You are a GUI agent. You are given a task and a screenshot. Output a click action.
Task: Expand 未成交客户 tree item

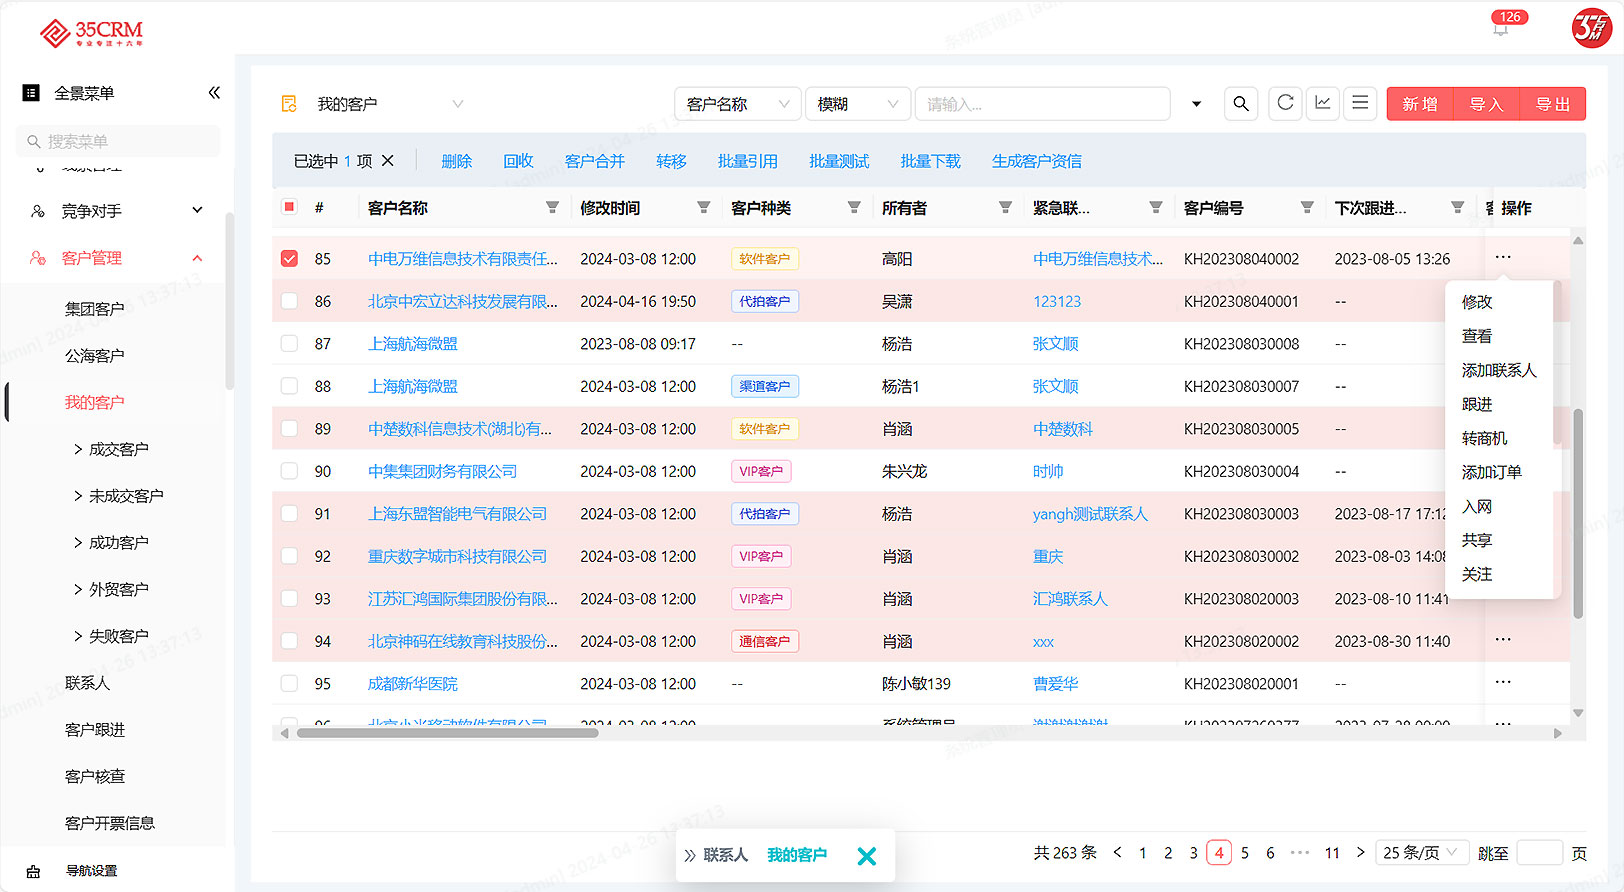click(x=78, y=496)
